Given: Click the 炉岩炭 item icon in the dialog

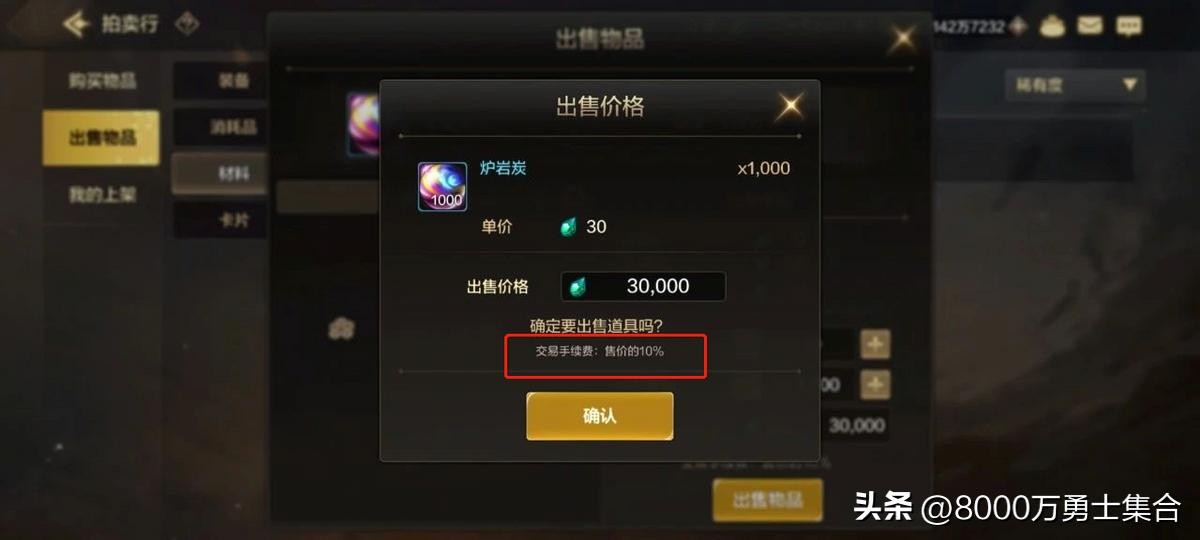Looking at the screenshot, I should pos(442,185).
